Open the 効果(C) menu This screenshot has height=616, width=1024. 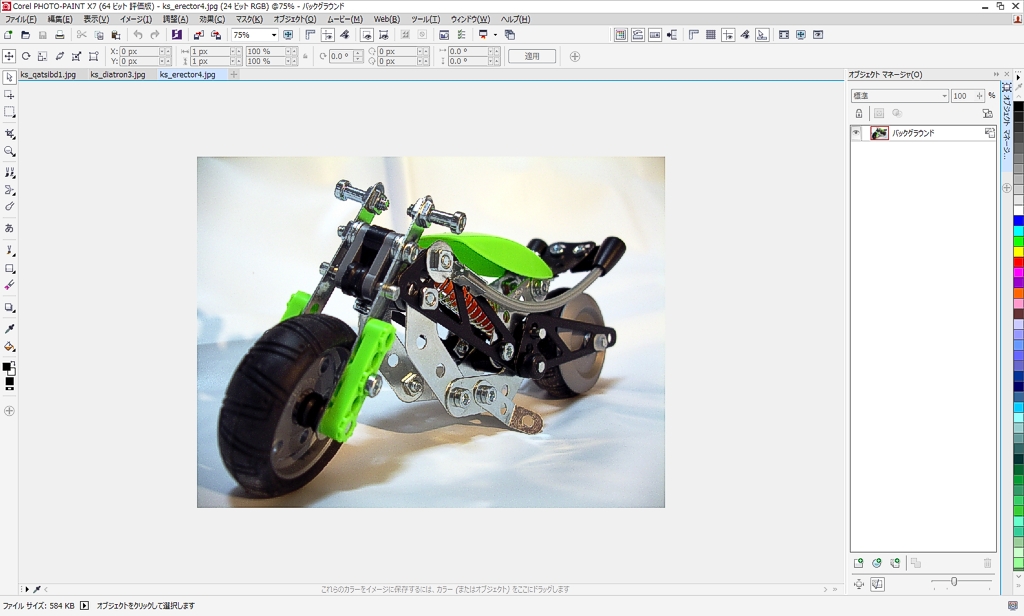click(212, 19)
